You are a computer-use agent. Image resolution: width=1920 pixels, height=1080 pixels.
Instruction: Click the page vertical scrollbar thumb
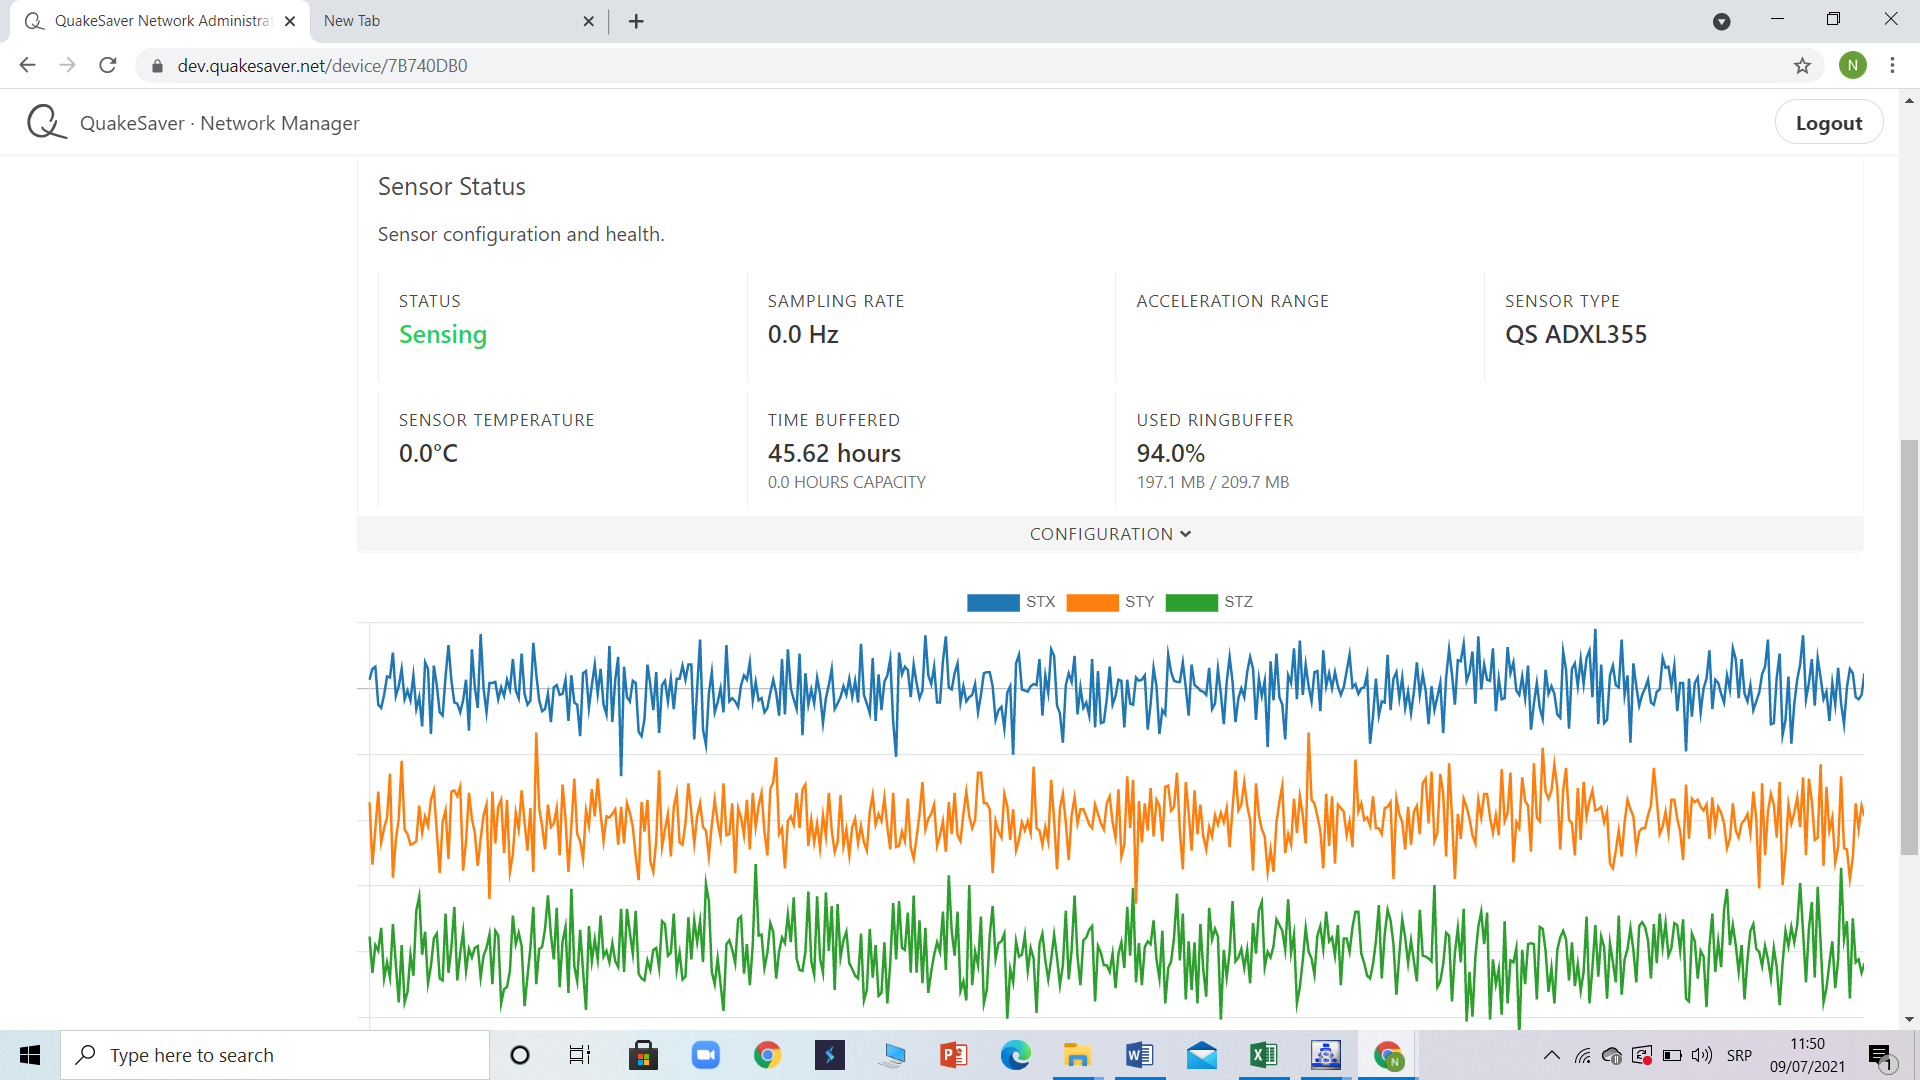pos(1909,647)
